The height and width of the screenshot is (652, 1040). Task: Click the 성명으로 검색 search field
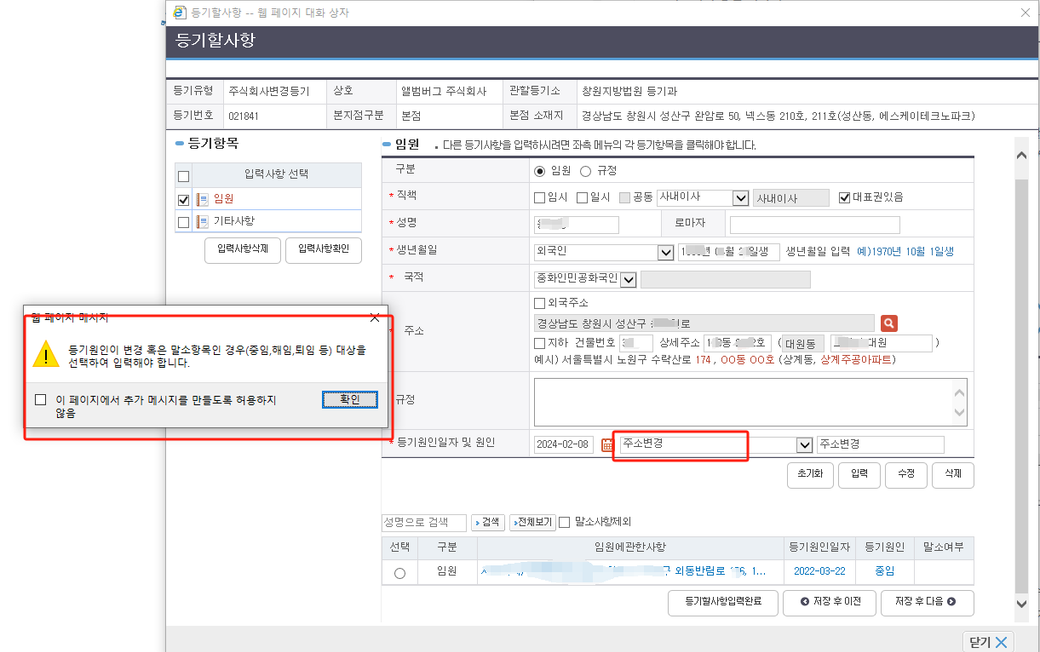pos(424,522)
